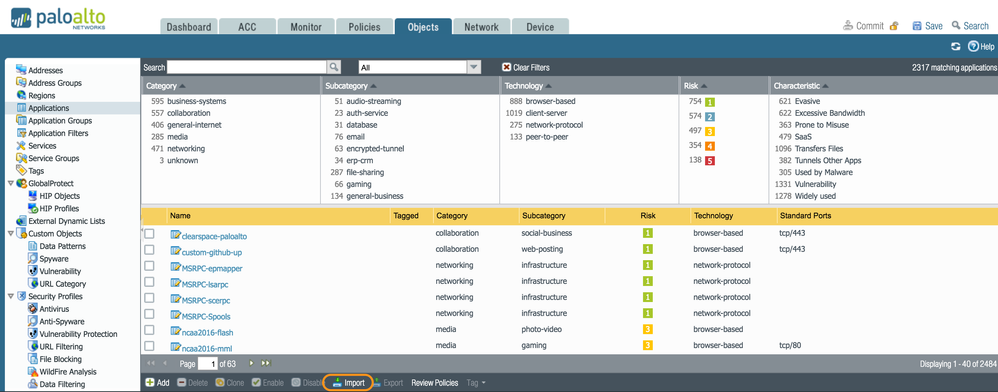Click the Service Groups icon
This screenshot has height=392, width=998.
click(x=21, y=158)
